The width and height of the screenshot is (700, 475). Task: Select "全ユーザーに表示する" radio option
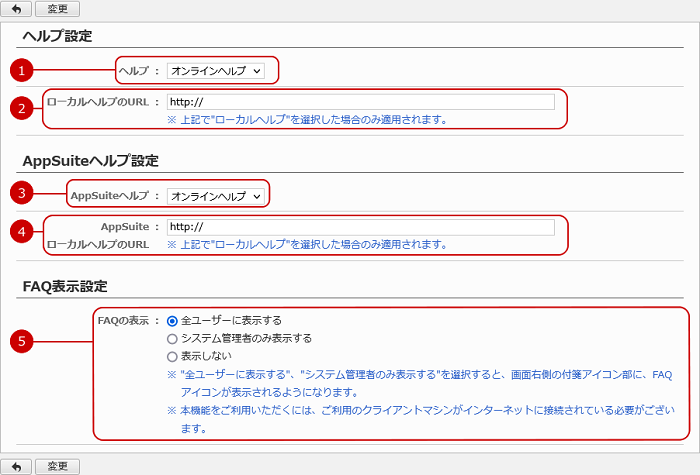(x=173, y=321)
